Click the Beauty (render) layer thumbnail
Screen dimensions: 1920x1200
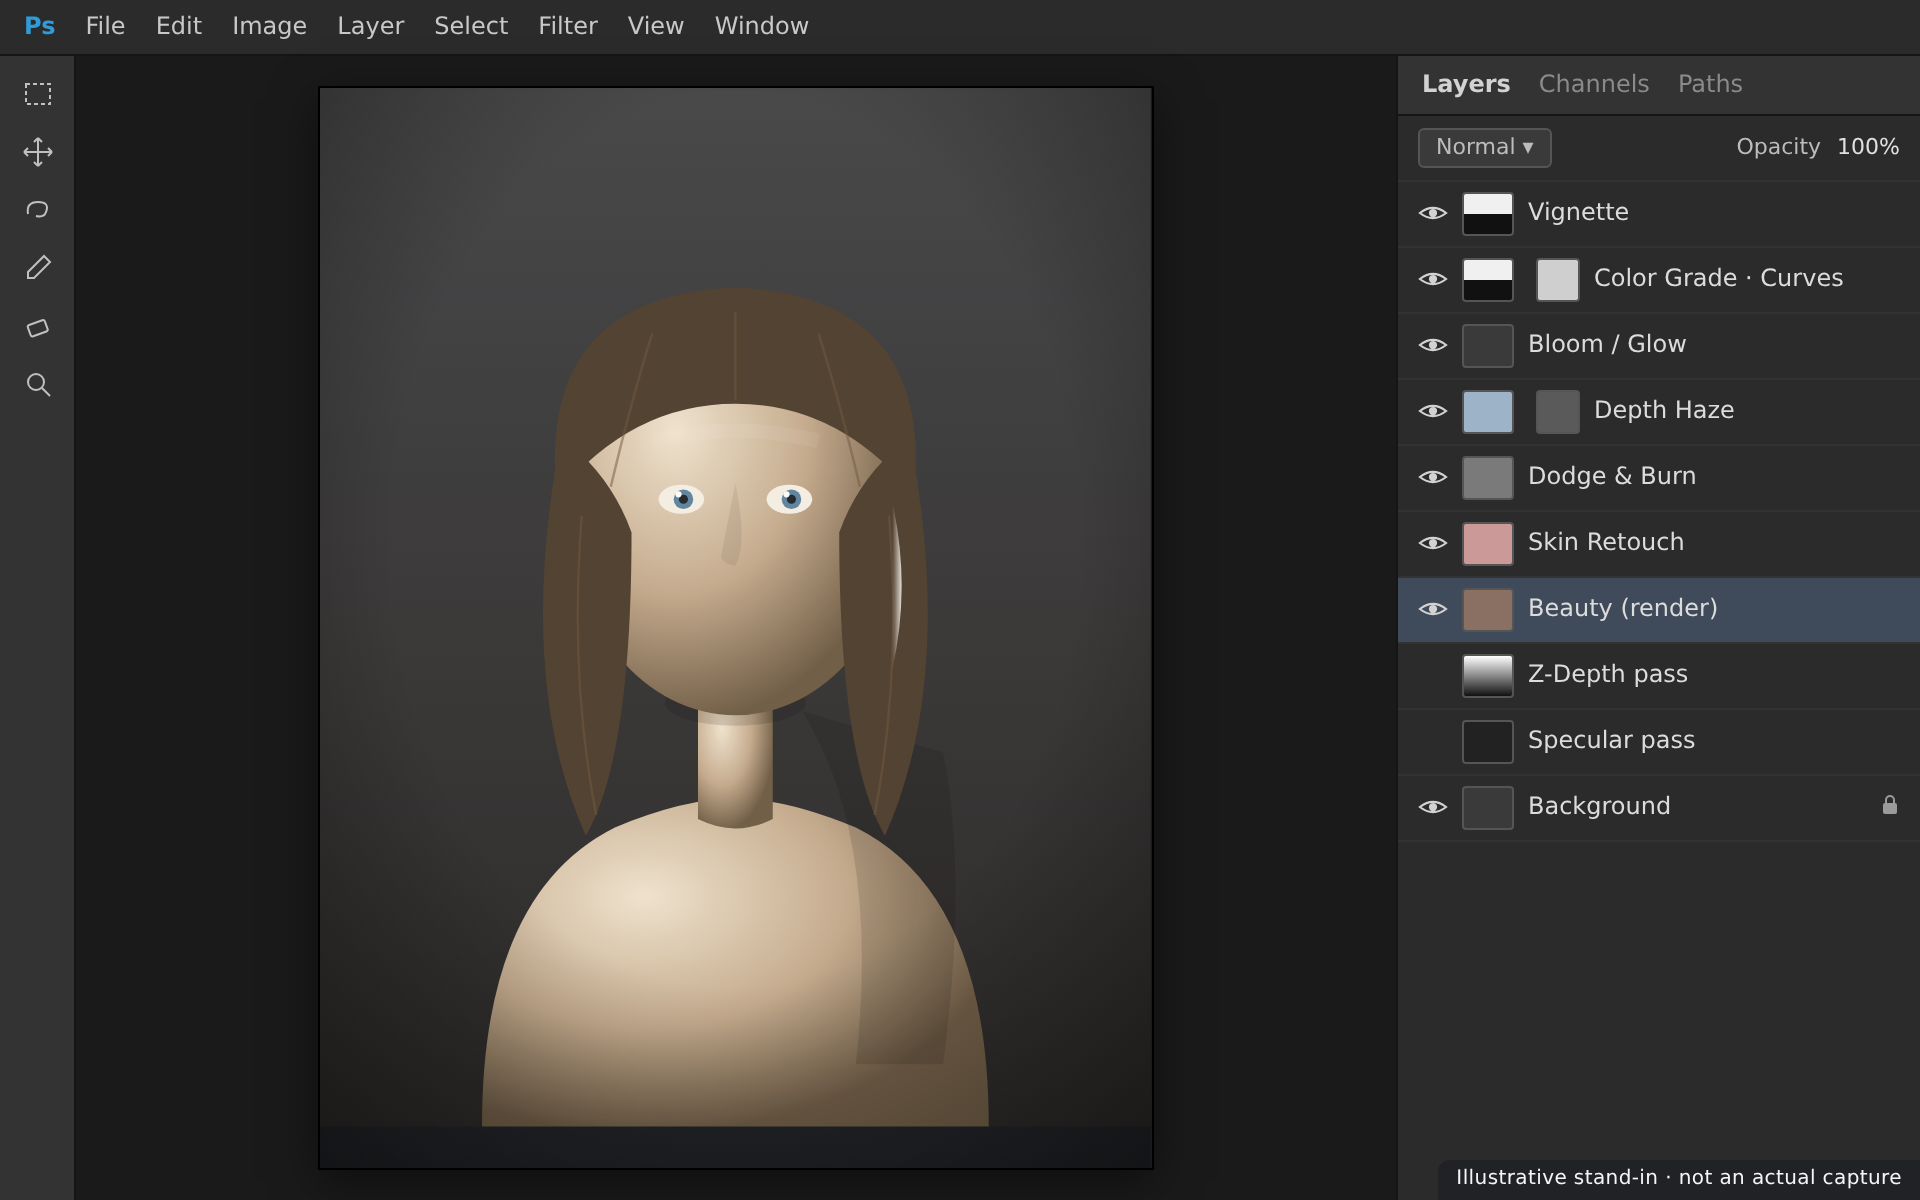click(x=1488, y=610)
